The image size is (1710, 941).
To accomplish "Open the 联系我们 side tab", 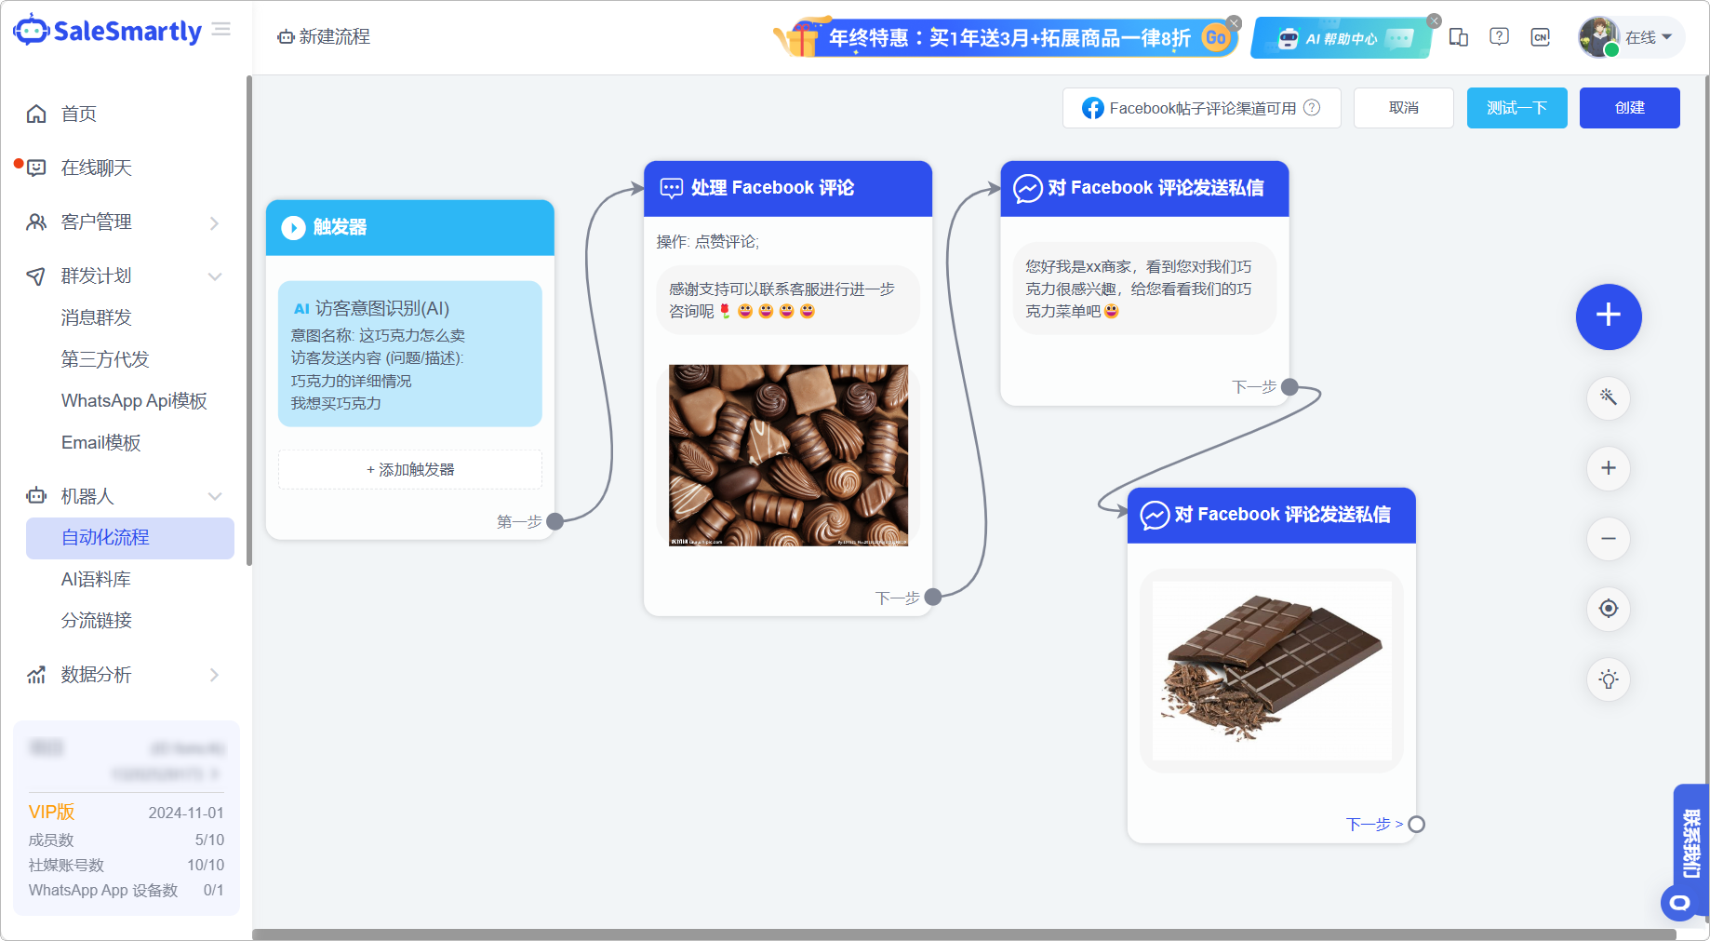I will (1691, 843).
